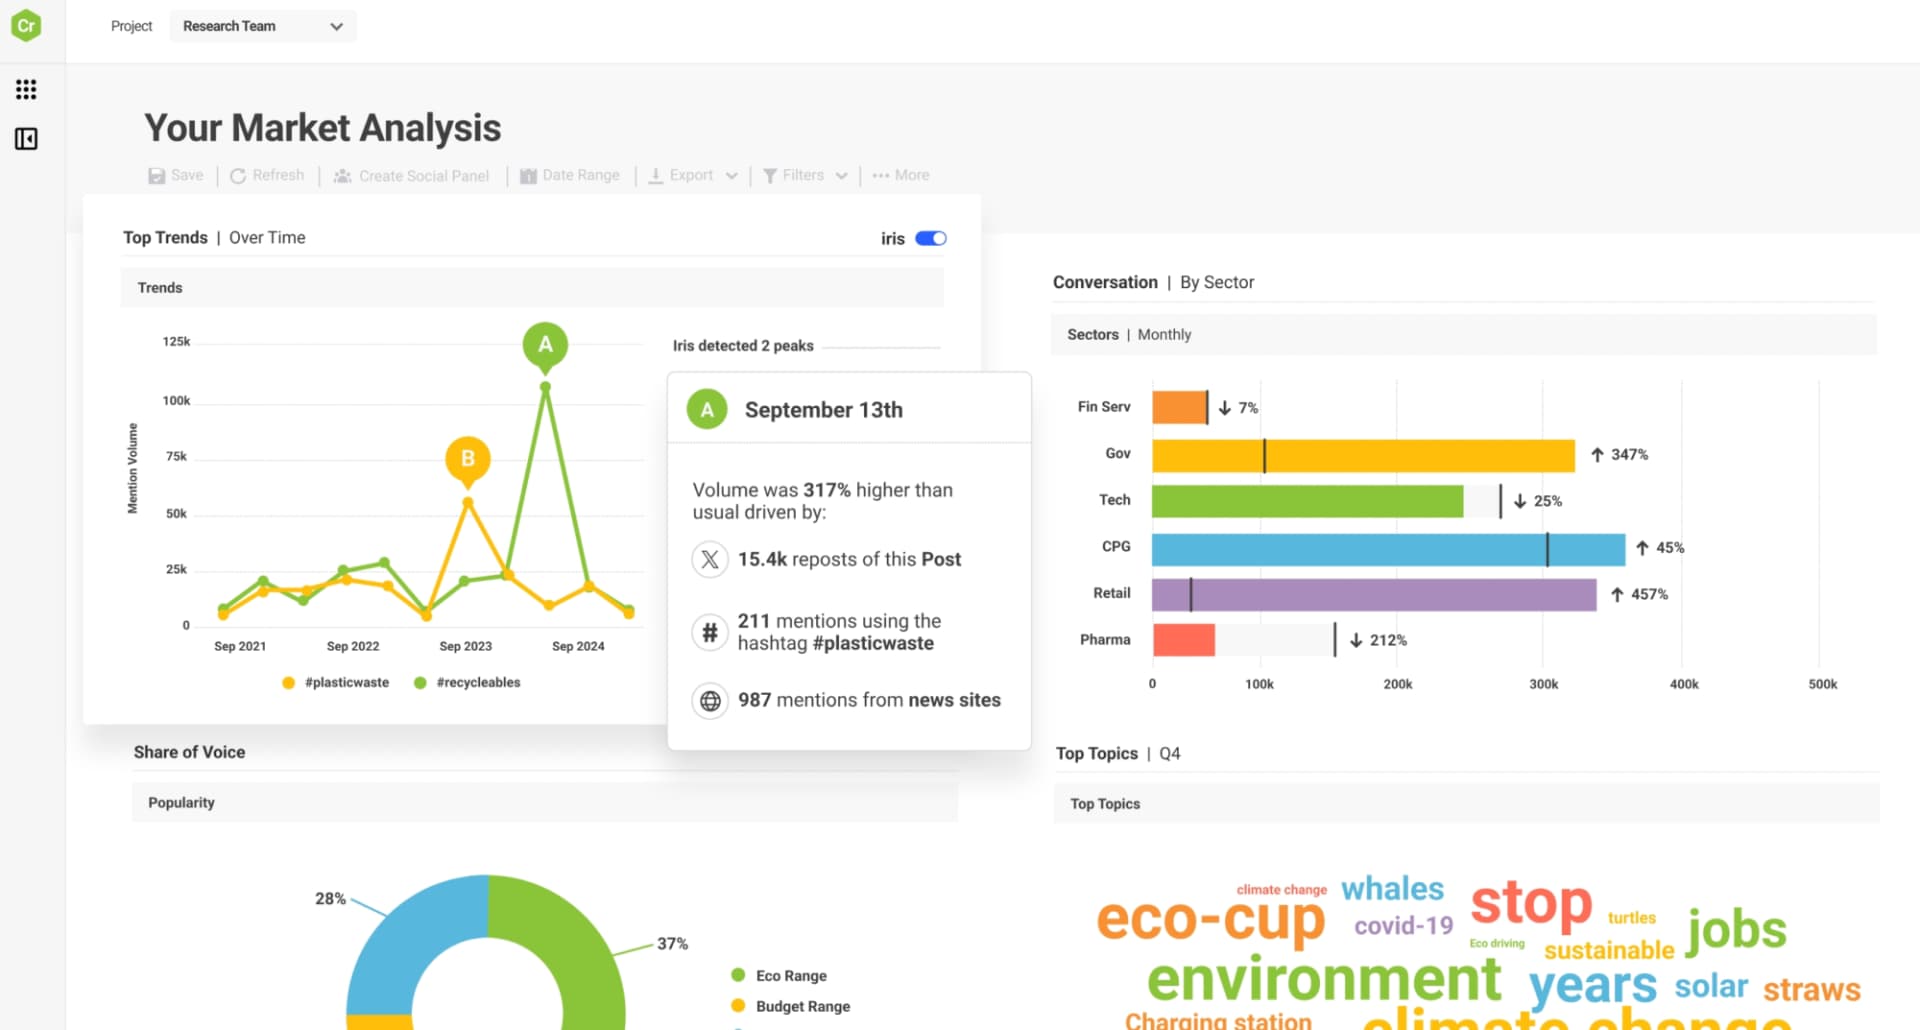The height and width of the screenshot is (1030, 1920).
Task: Click the news sites link
Action: [x=955, y=700]
